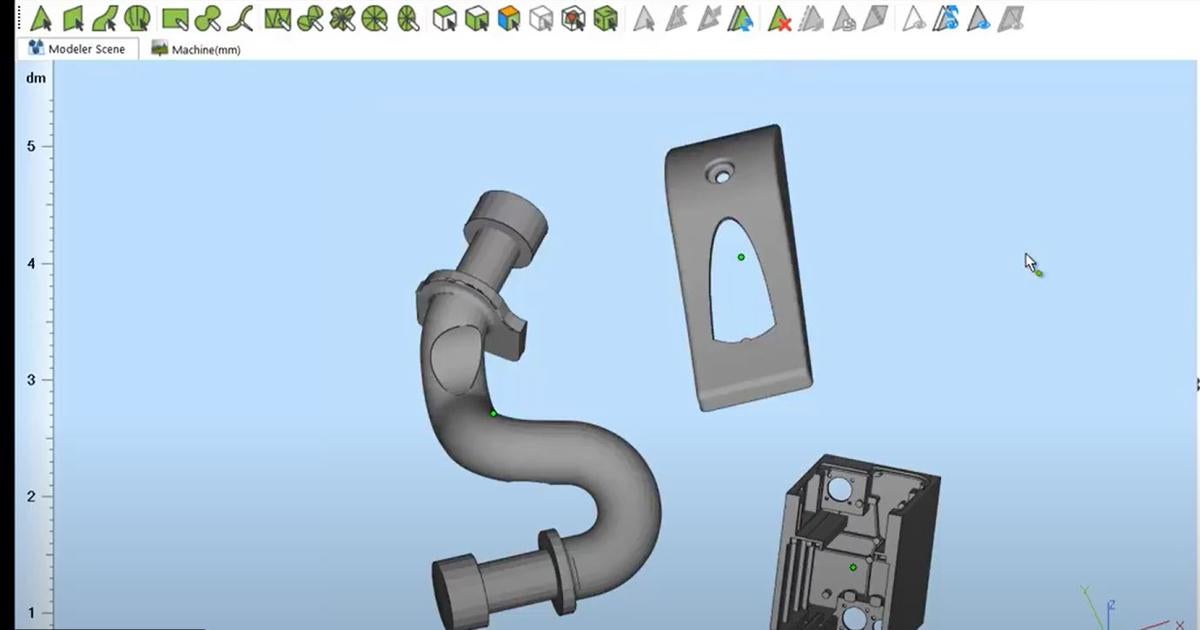The image size is (1200, 630).
Task: Switch to the Modeler Scene tab
Action: pyautogui.click(x=77, y=47)
